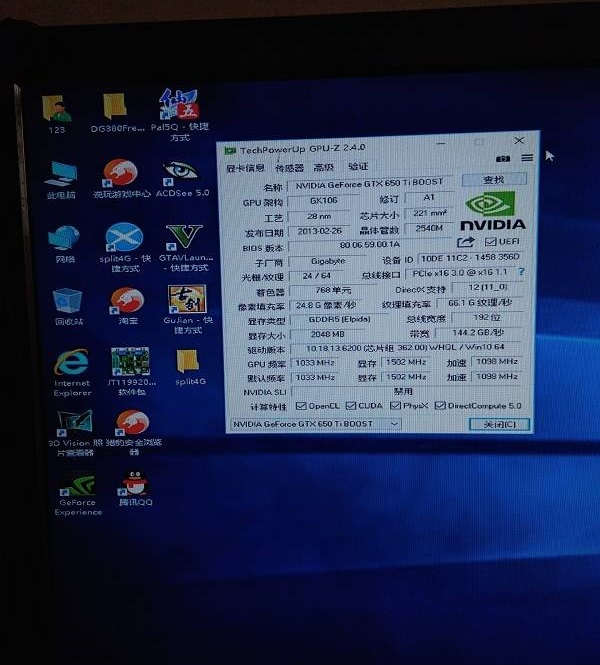Click the 24.8 G pixel fillrate value
600x665 pixels.
click(327, 305)
